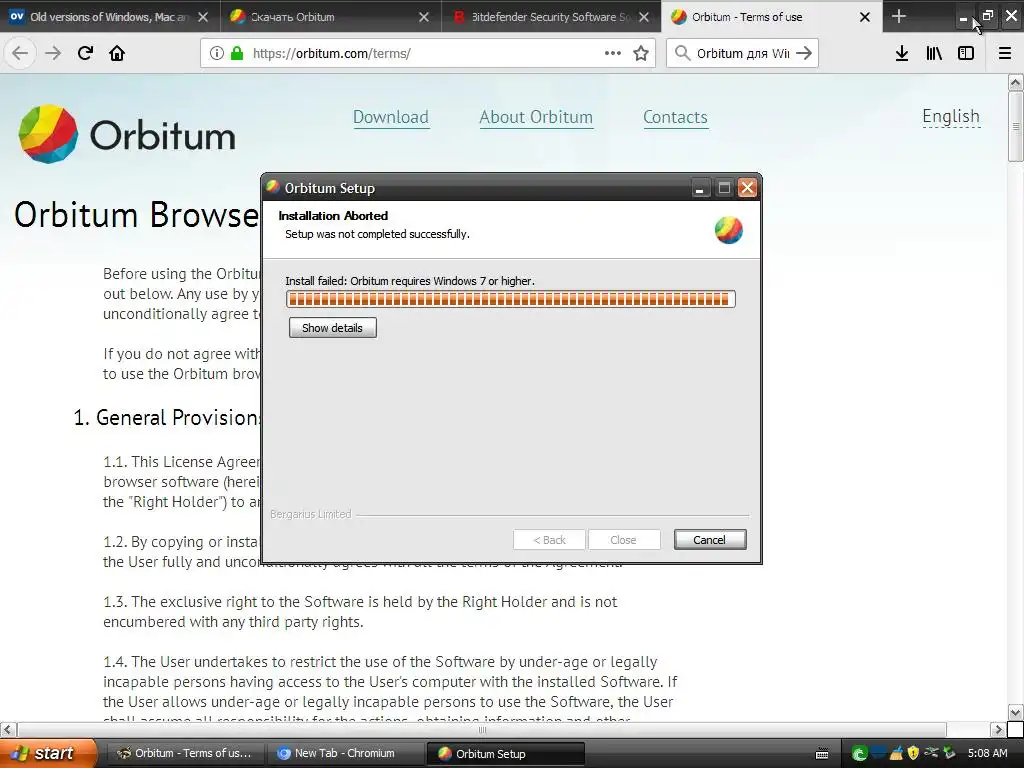Click the '1.3. The exclusive right' paragraph
This screenshot has height=768, width=1024.
click(360, 612)
